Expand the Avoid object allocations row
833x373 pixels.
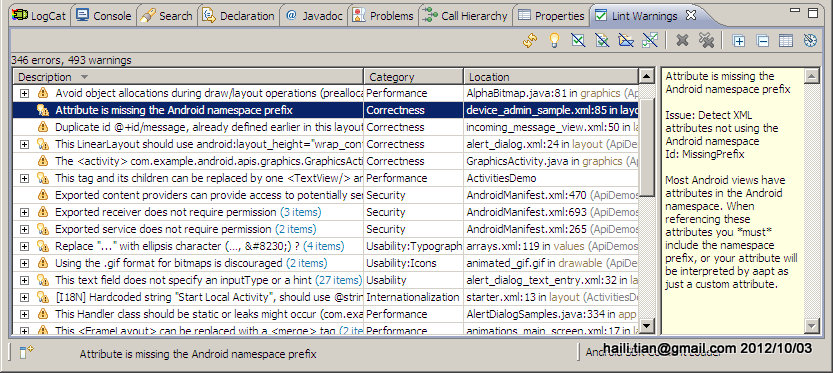click(24, 93)
